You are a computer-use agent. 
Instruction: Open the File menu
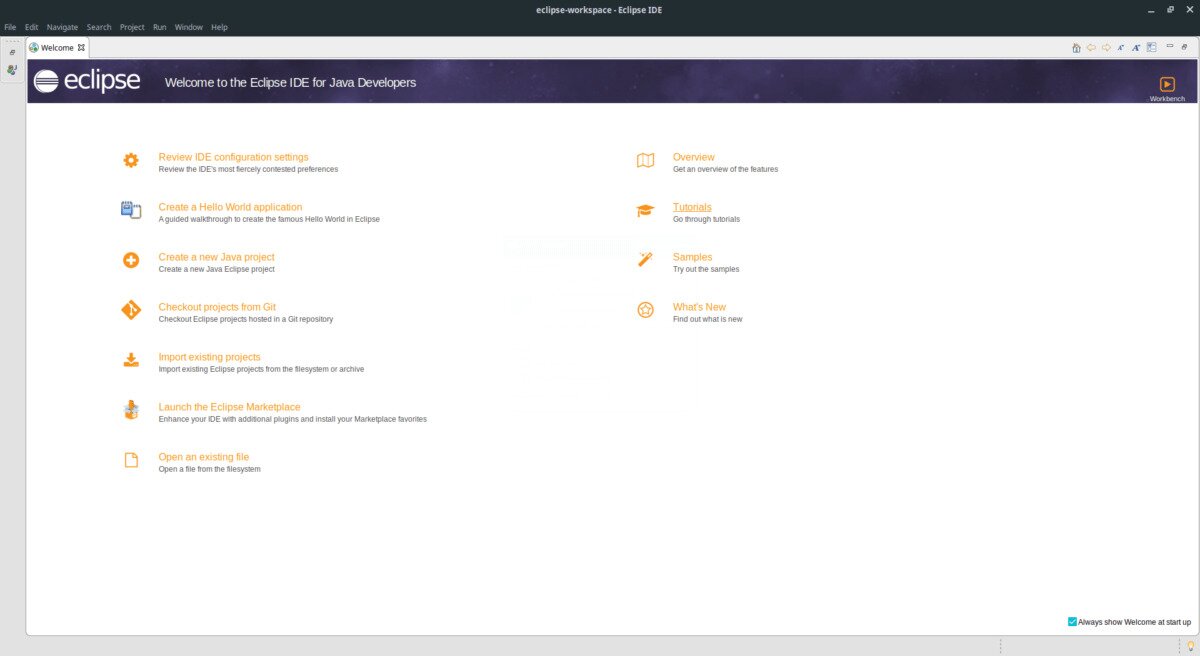[10, 27]
